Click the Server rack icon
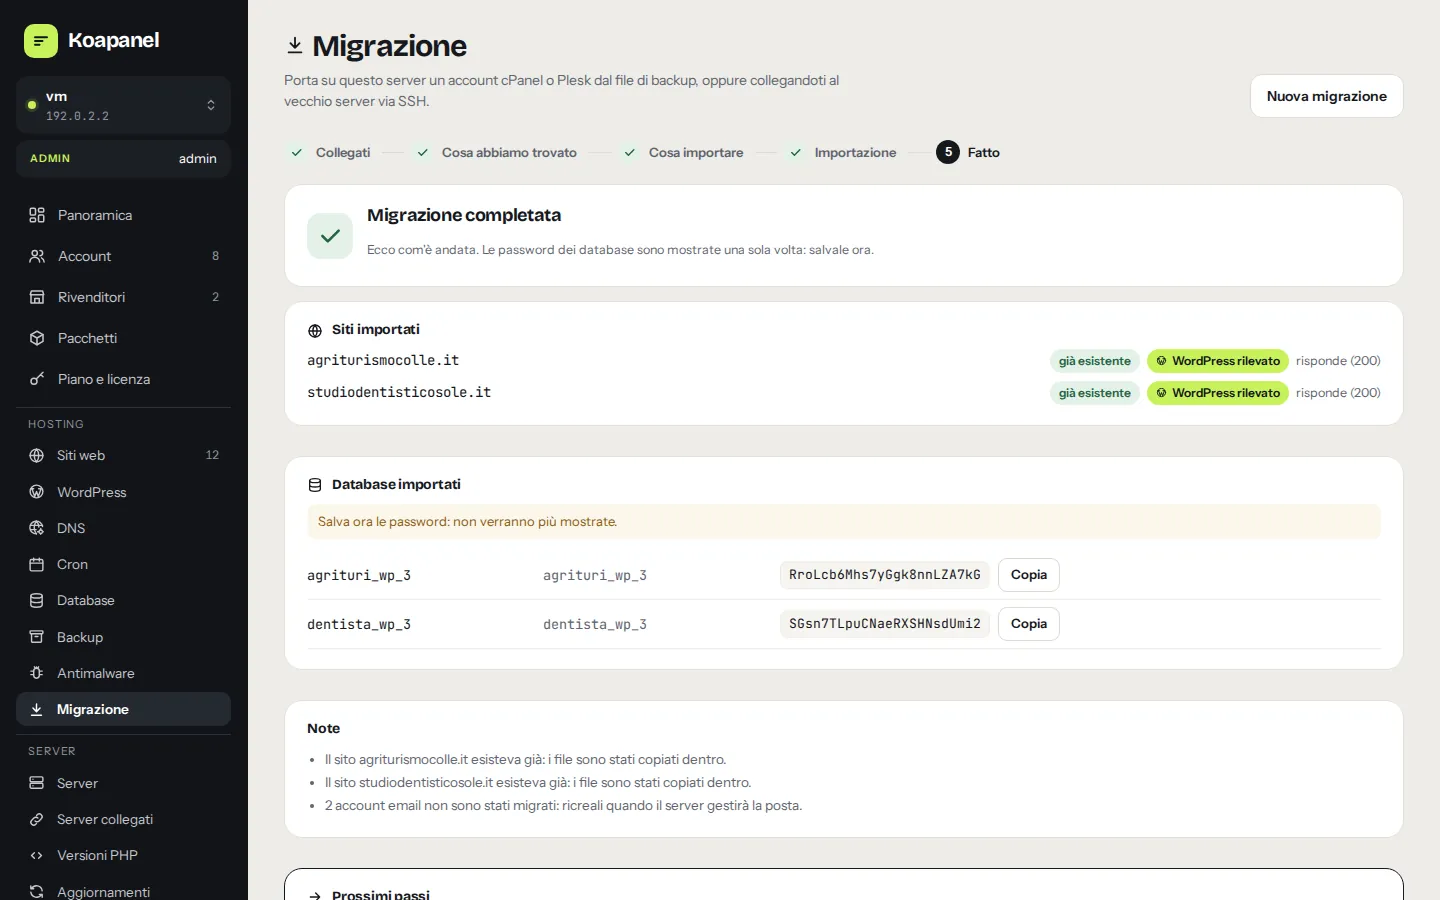Viewport: 1440px width, 900px height. 37,783
